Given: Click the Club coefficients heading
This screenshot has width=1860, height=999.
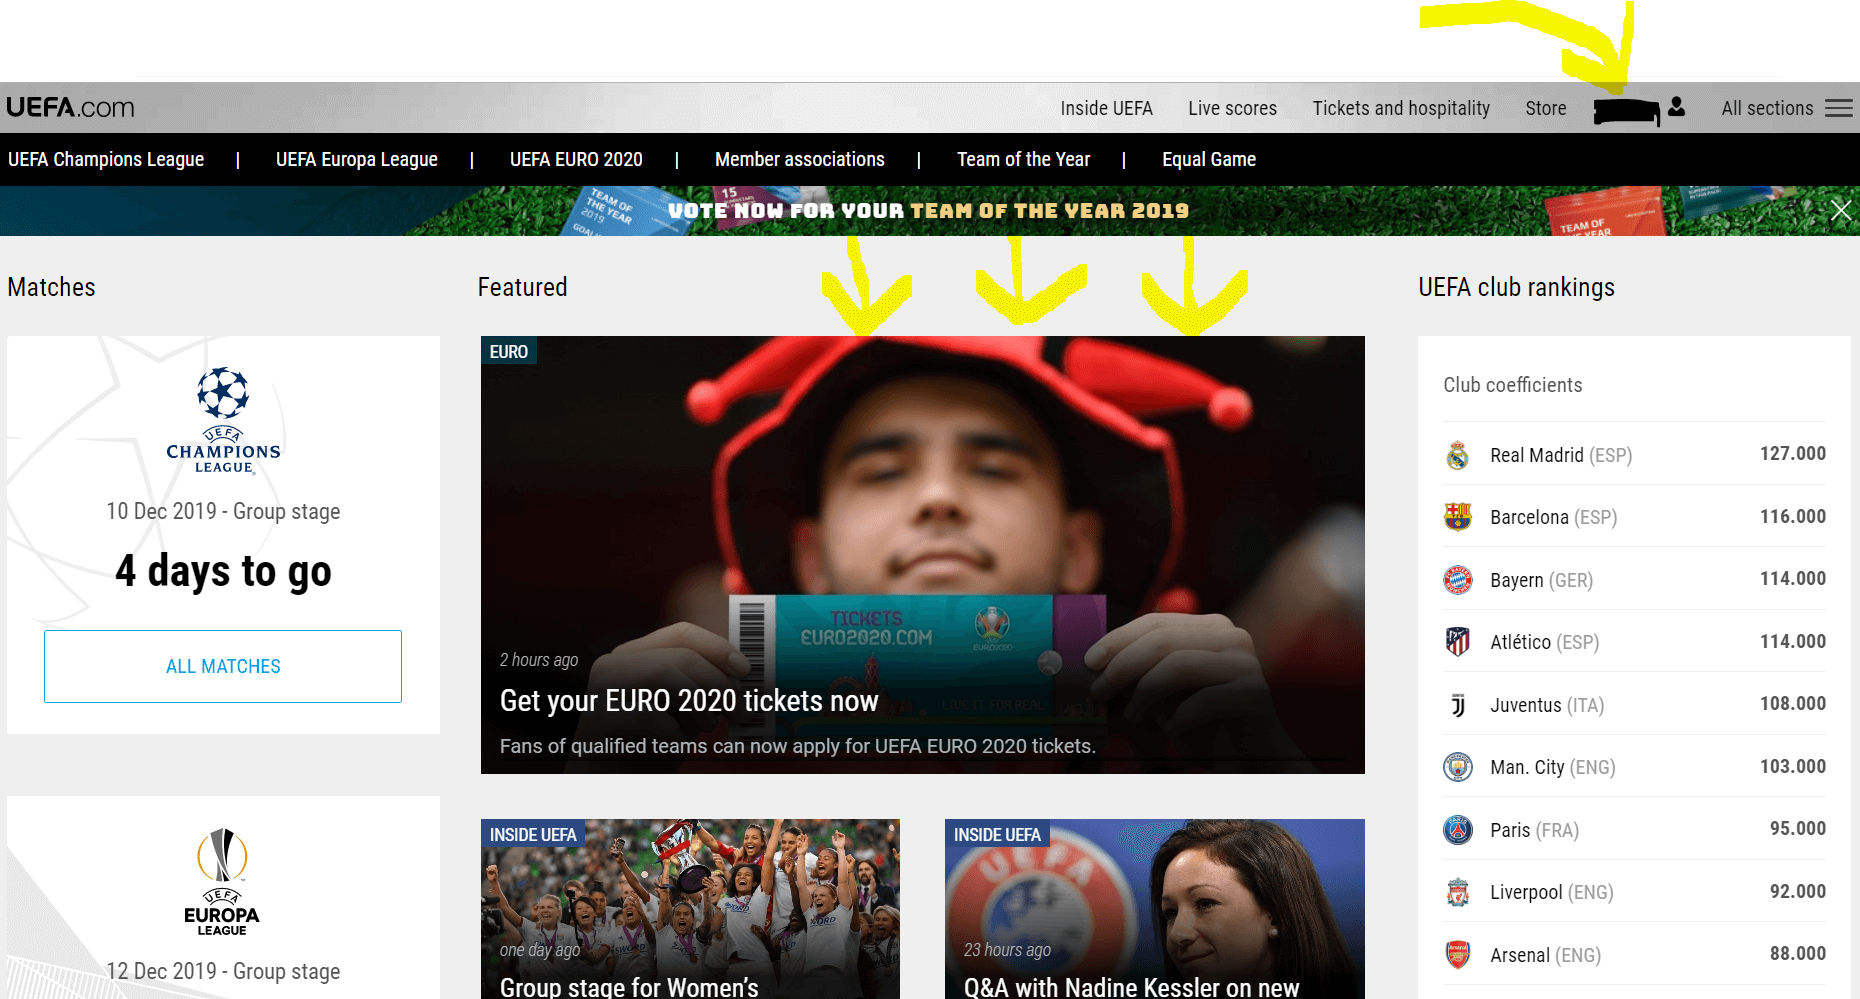Looking at the screenshot, I should pyautogui.click(x=1512, y=385).
